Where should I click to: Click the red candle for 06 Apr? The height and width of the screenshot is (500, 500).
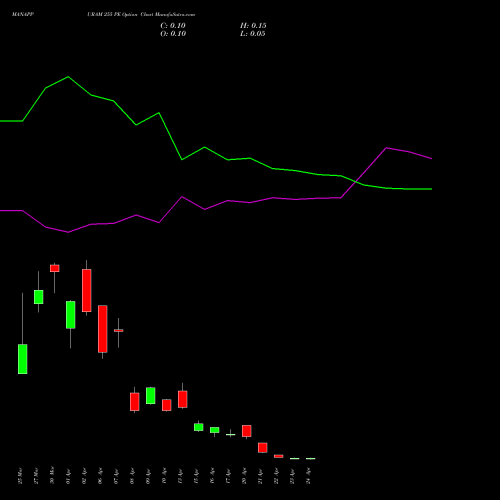[103, 329]
